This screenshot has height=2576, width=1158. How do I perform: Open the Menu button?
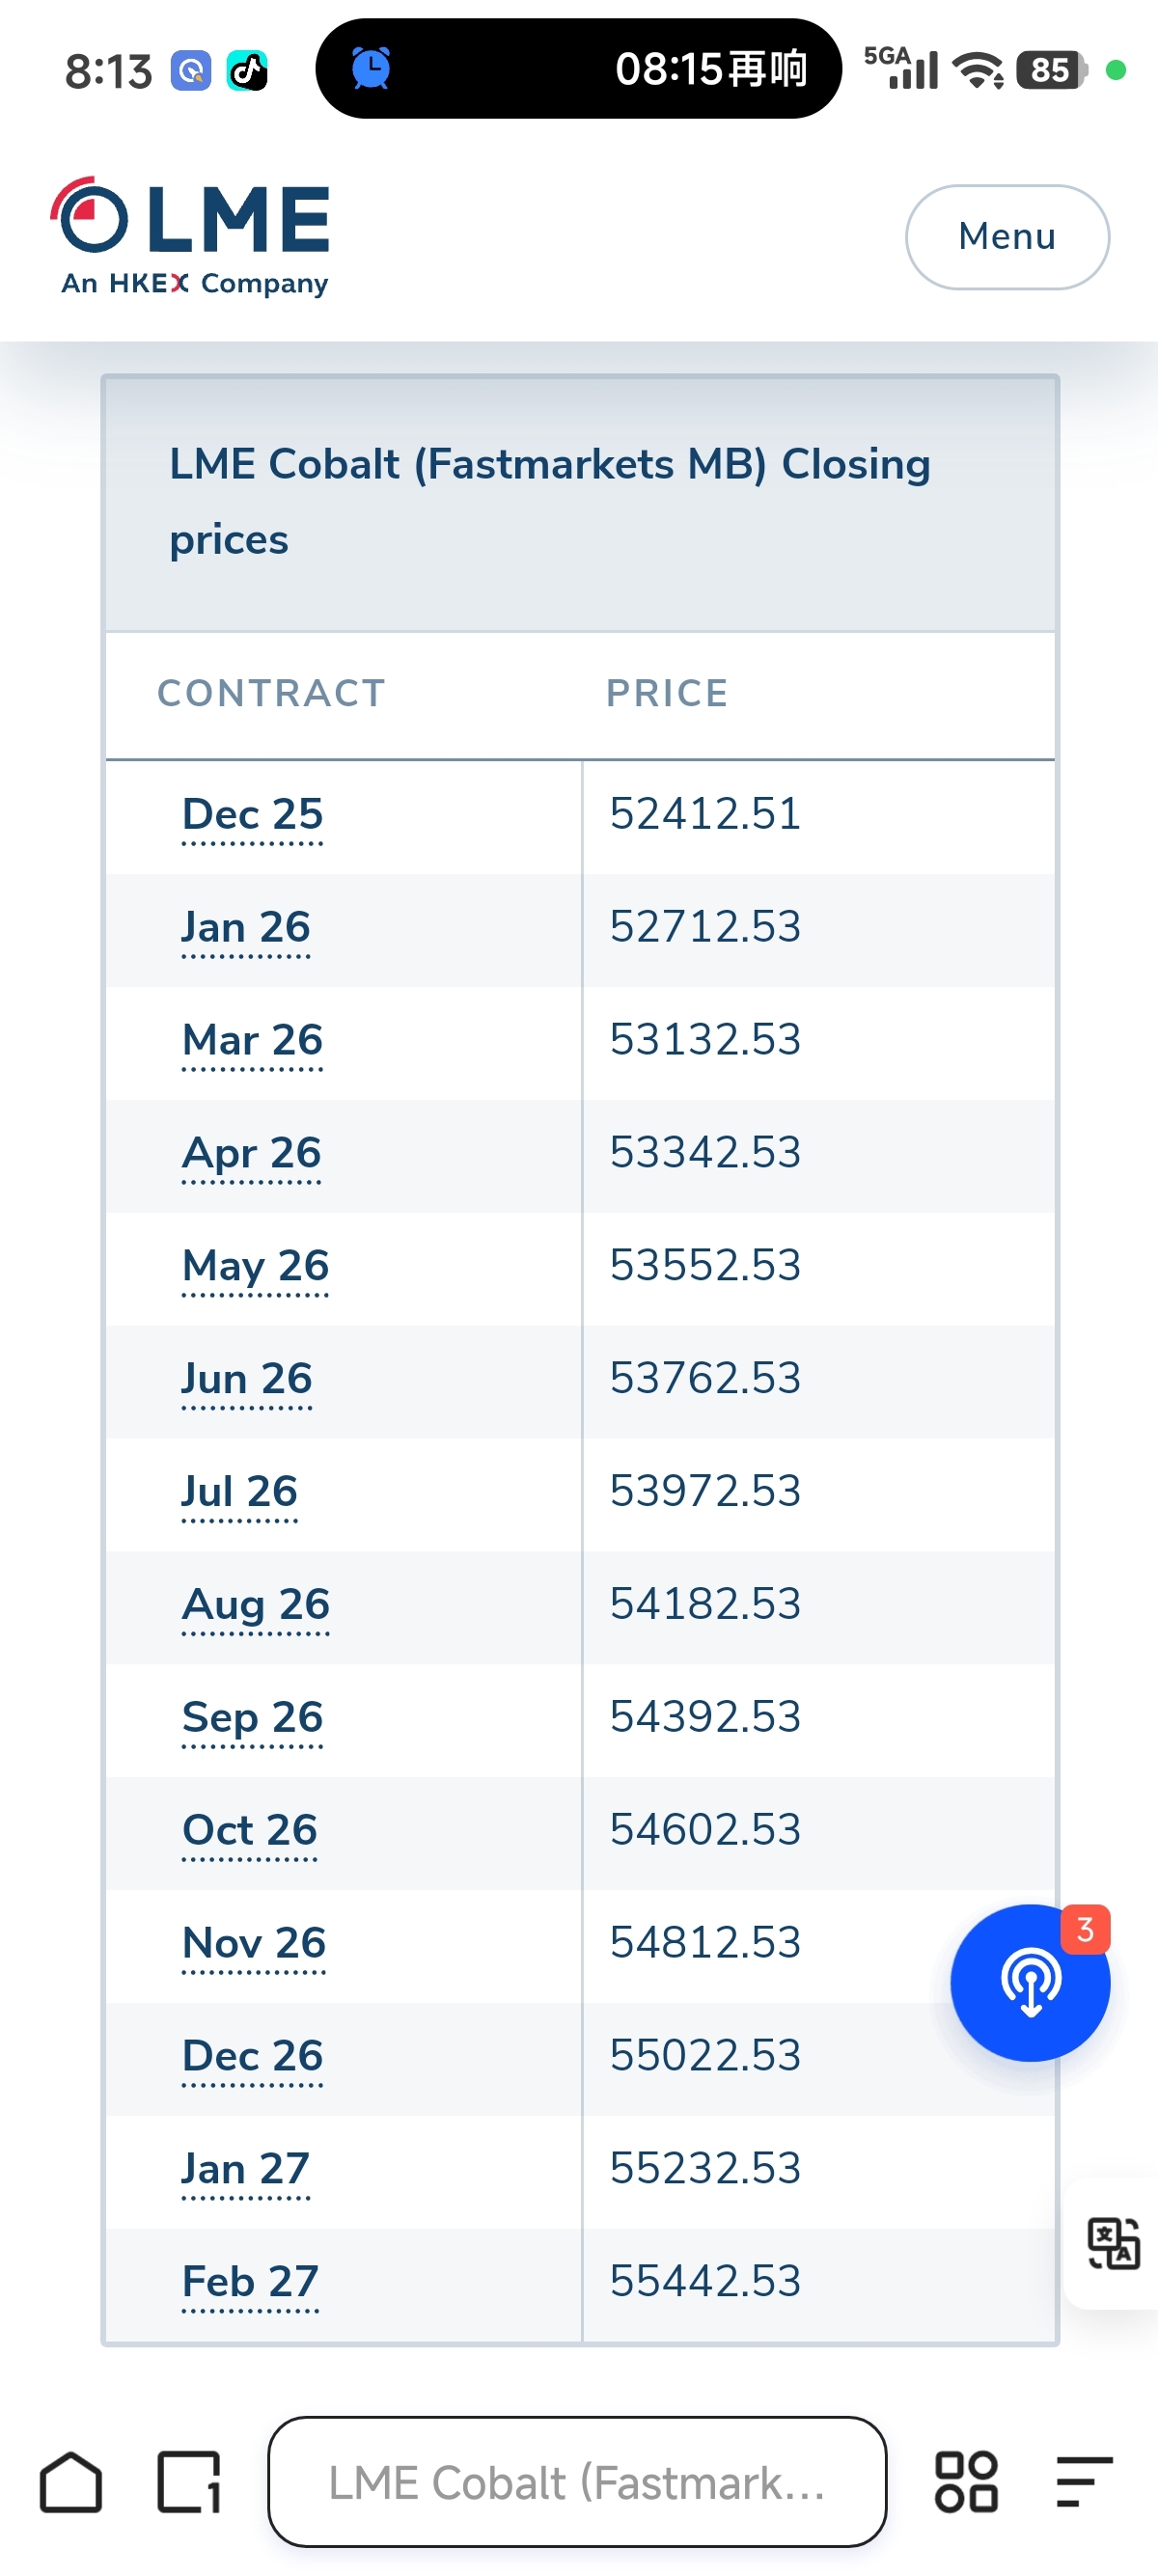(1006, 237)
